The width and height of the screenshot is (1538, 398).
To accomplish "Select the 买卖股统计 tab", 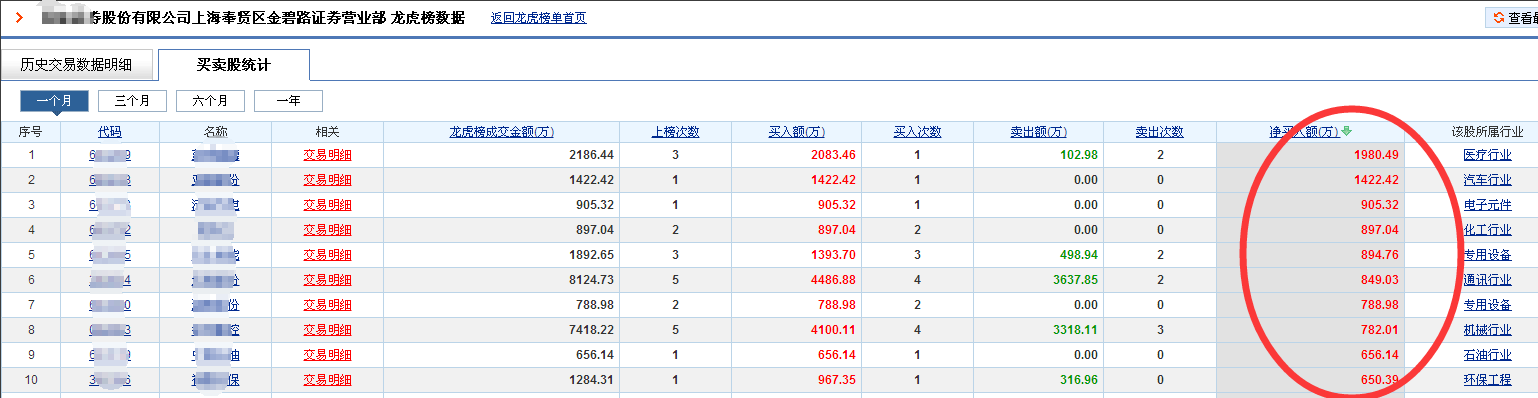I will (x=234, y=65).
